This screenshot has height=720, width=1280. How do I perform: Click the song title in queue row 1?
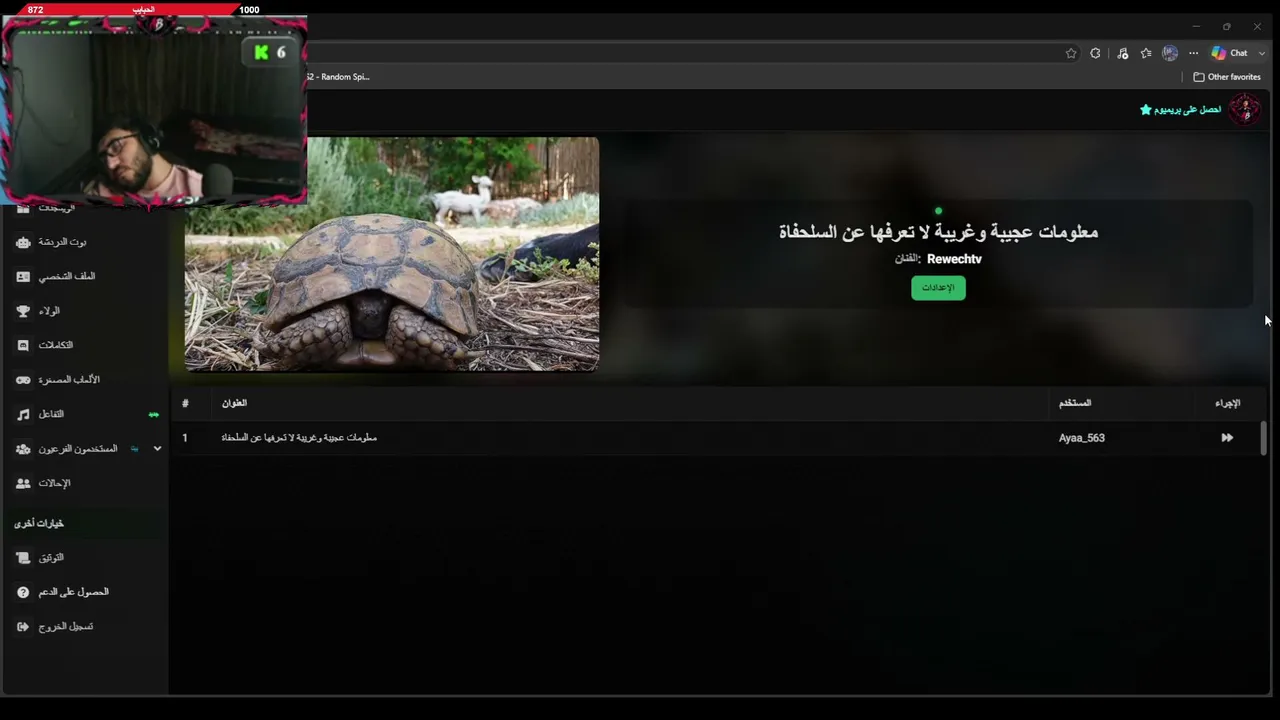299,438
